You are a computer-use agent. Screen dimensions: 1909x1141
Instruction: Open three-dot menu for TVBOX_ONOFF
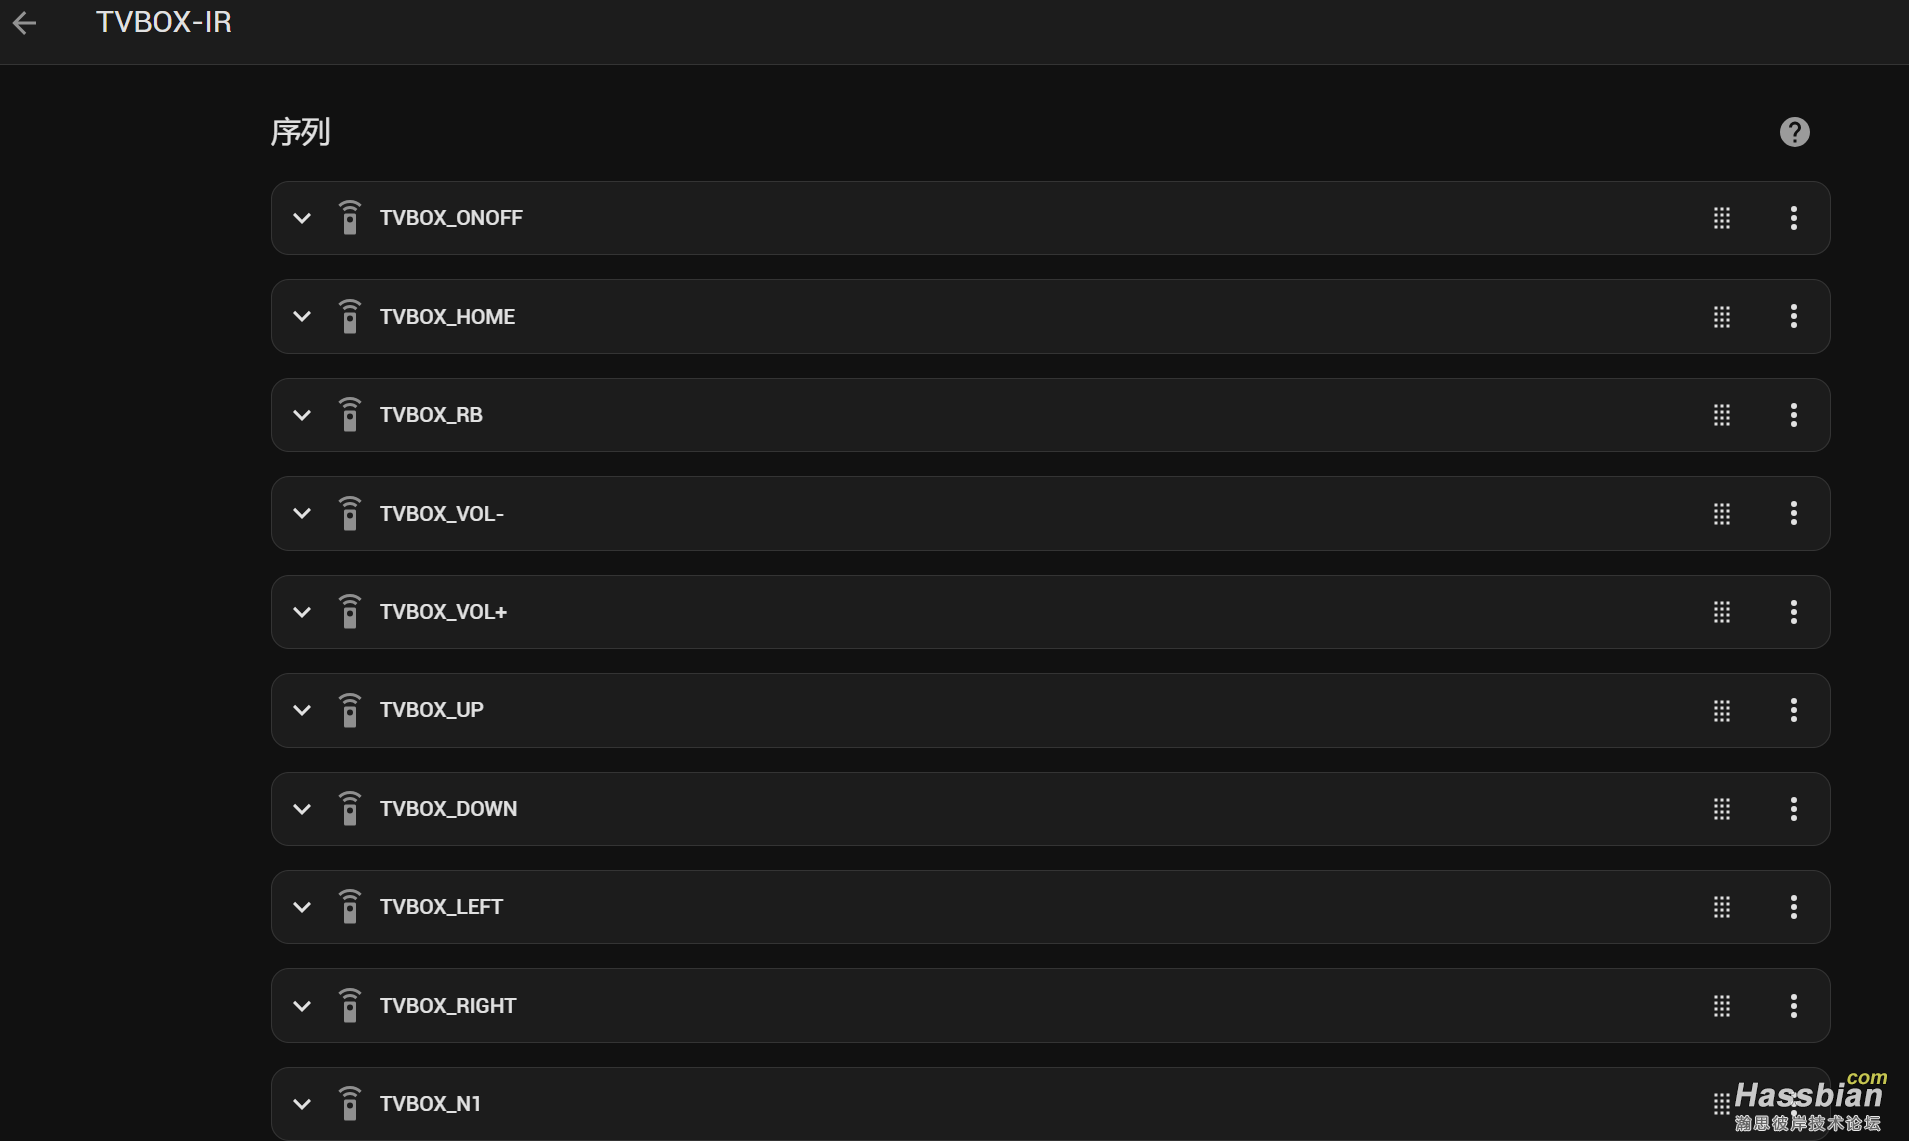tap(1794, 218)
